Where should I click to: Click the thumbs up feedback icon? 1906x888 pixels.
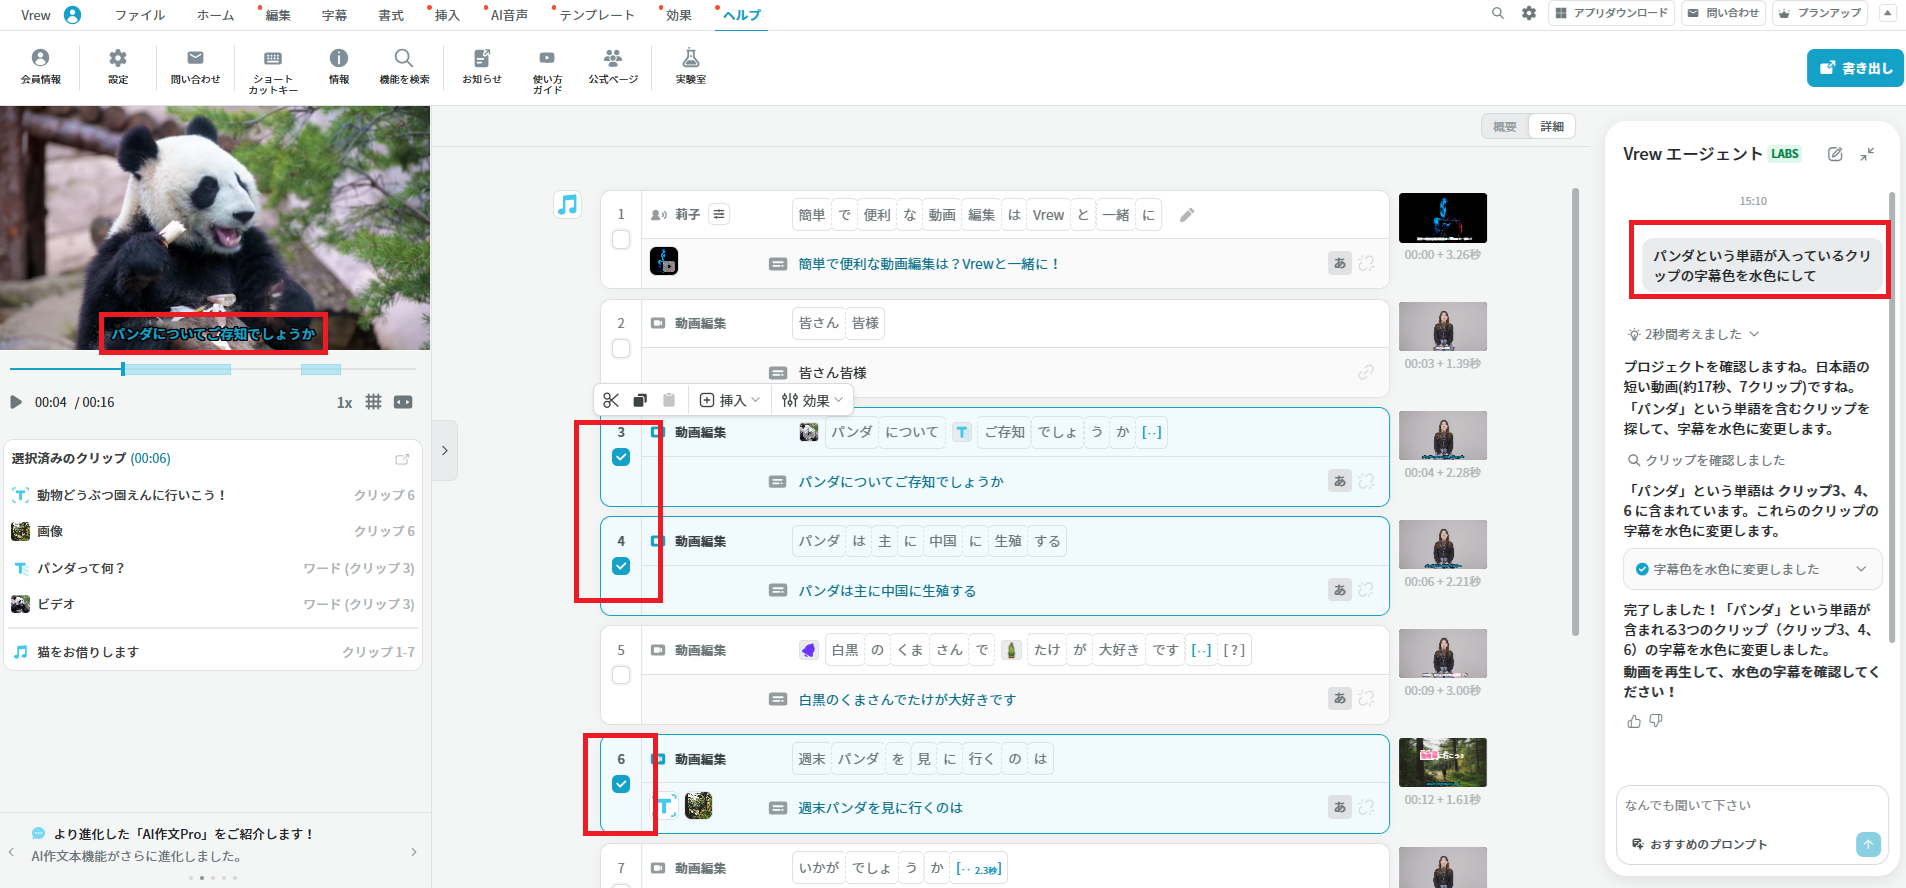pyautogui.click(x=1634, y=721)
